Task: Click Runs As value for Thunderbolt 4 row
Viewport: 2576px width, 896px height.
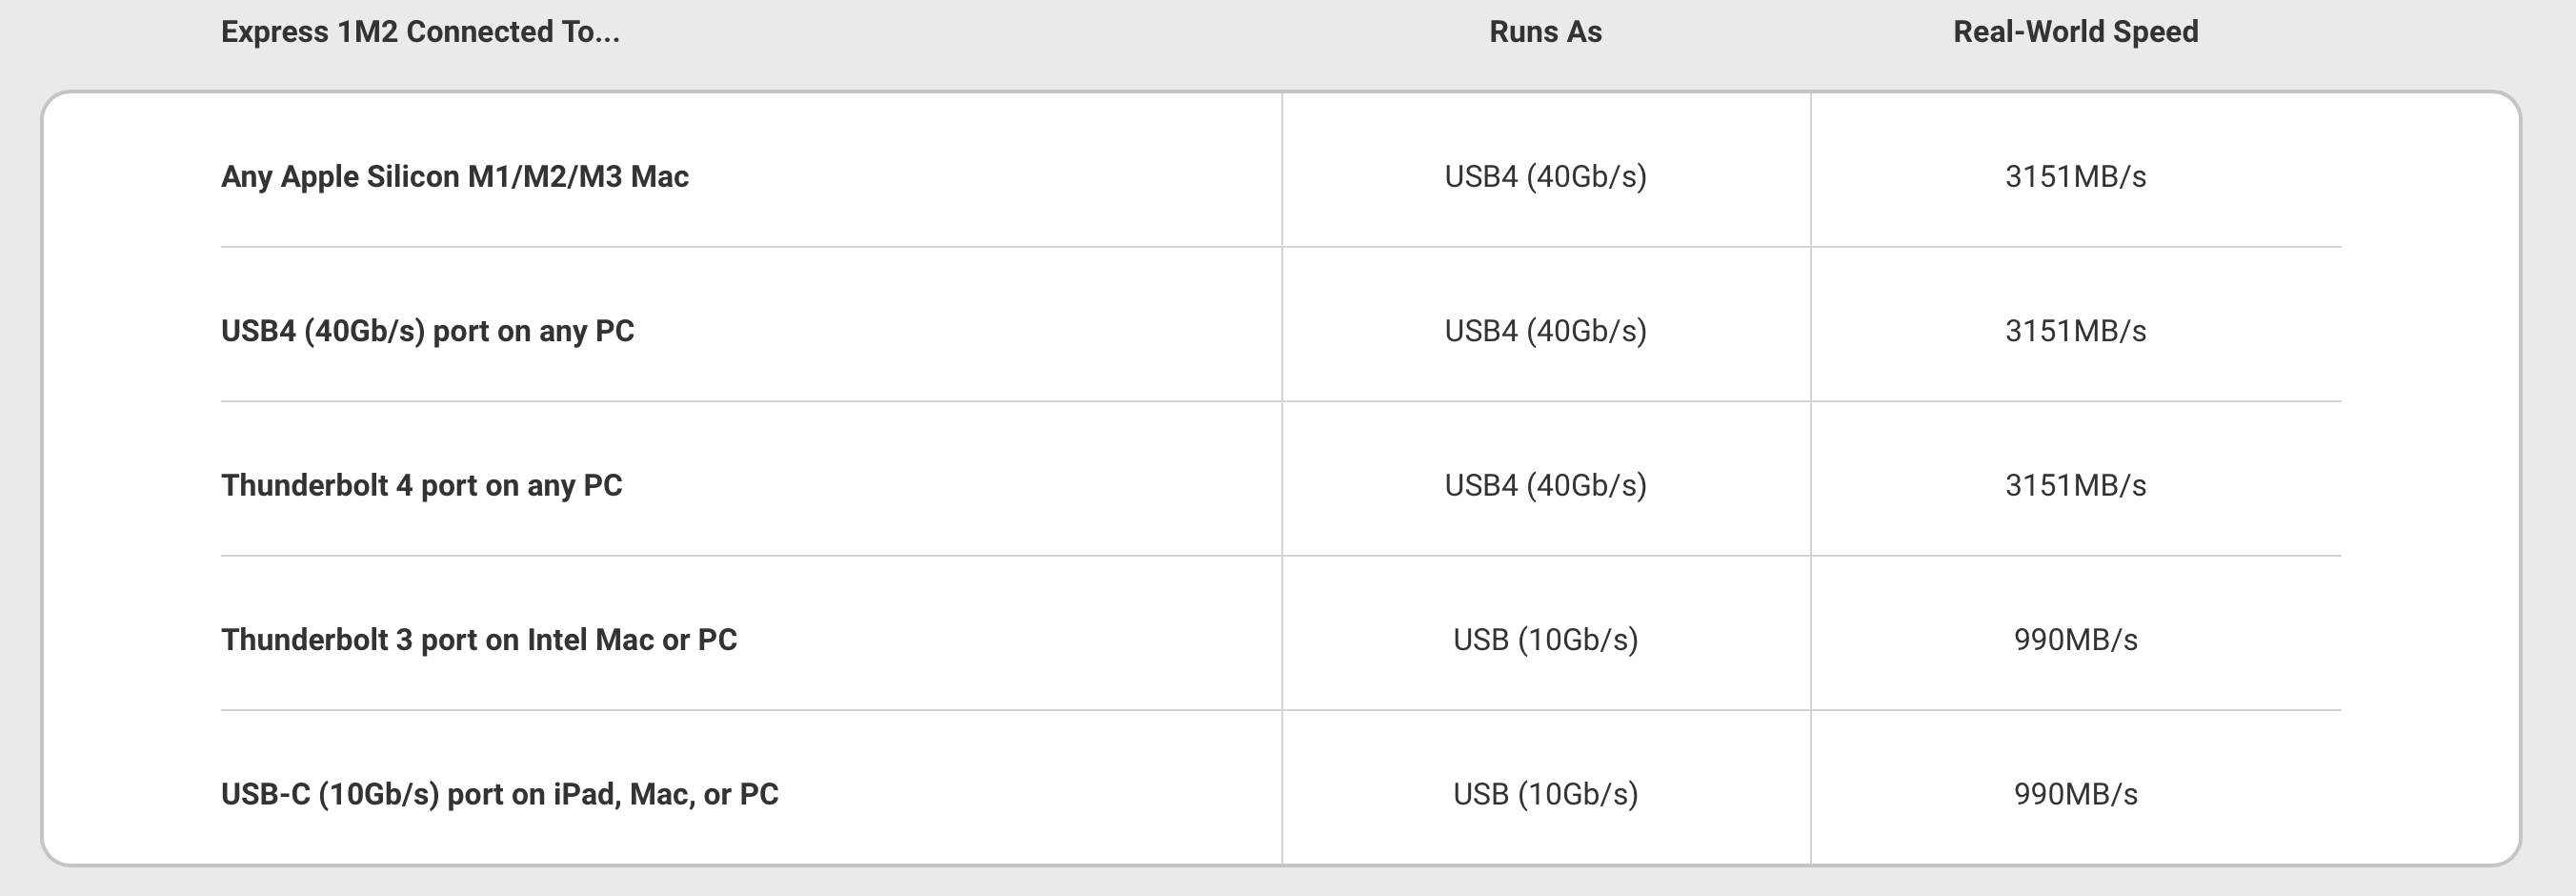Action: 1545,486
